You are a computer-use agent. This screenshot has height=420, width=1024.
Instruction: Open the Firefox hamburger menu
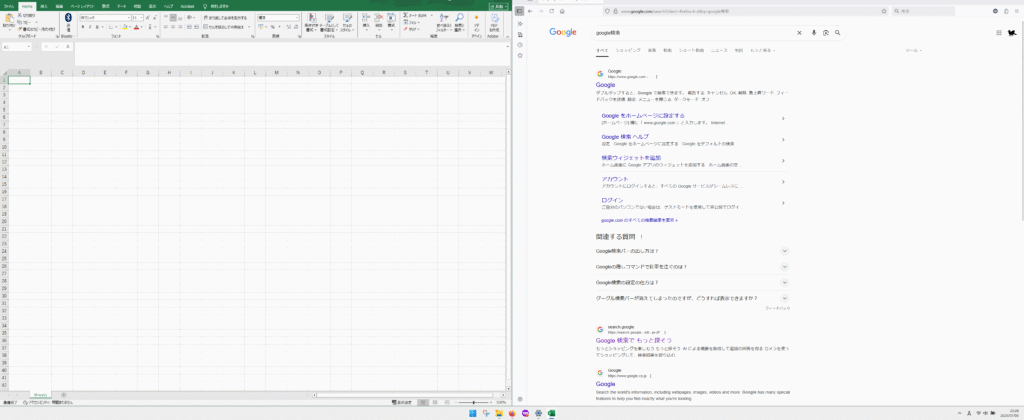pos(1017,11)
